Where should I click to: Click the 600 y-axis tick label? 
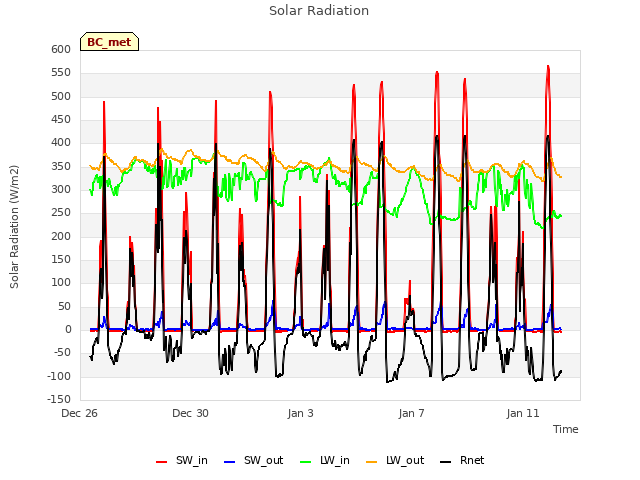(61, 49)
